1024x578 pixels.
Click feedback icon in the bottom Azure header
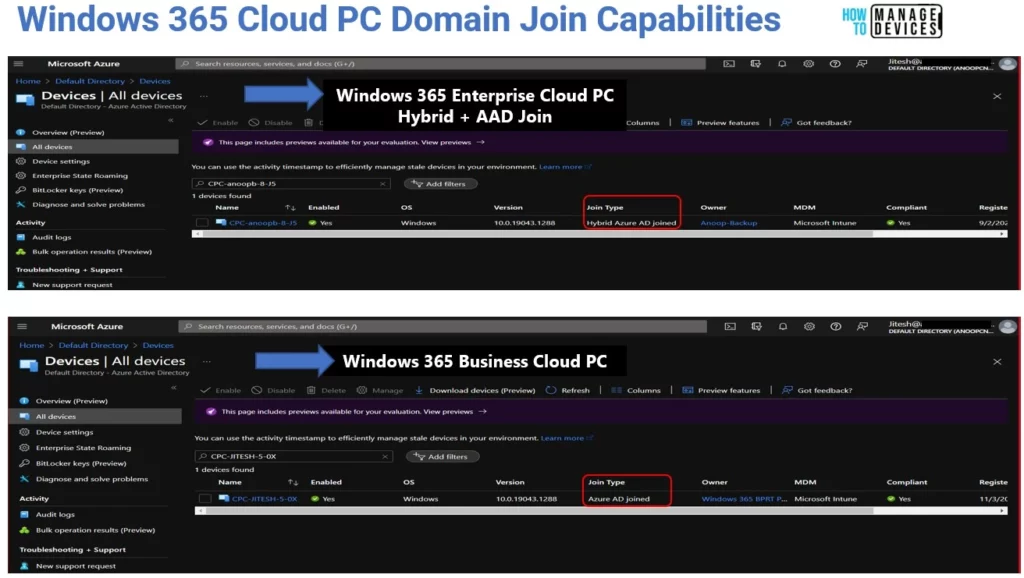click(862, 327)
